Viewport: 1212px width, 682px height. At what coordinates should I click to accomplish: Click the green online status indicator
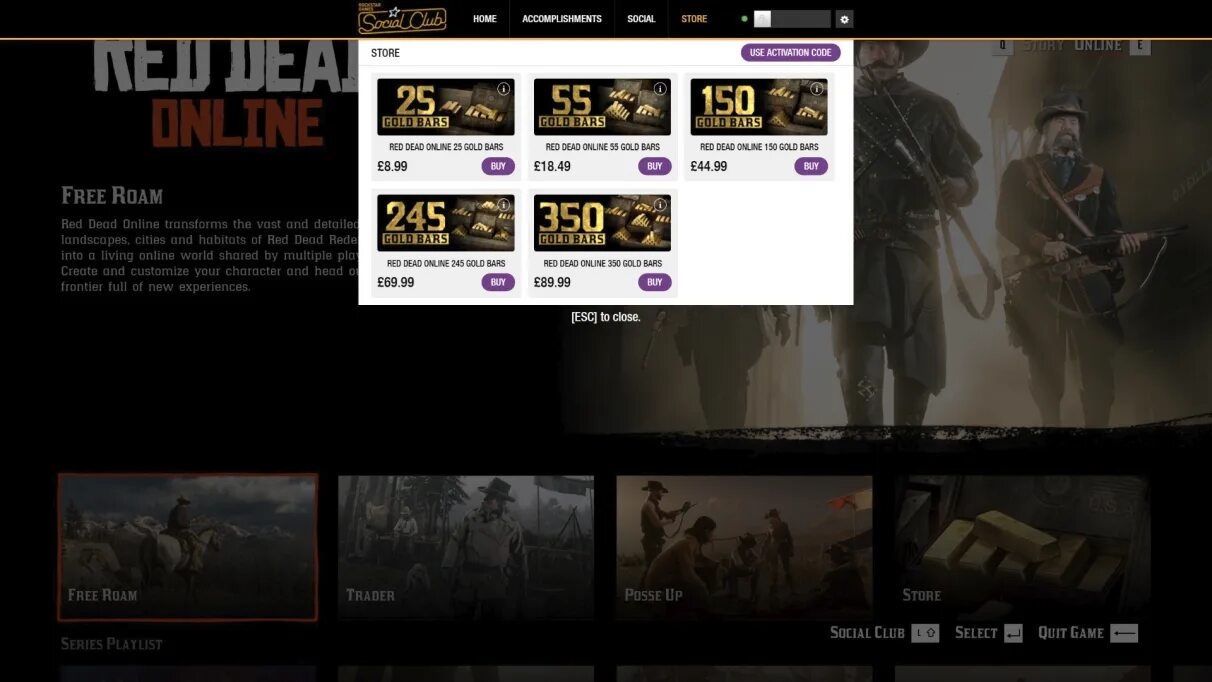click(743, 18)
